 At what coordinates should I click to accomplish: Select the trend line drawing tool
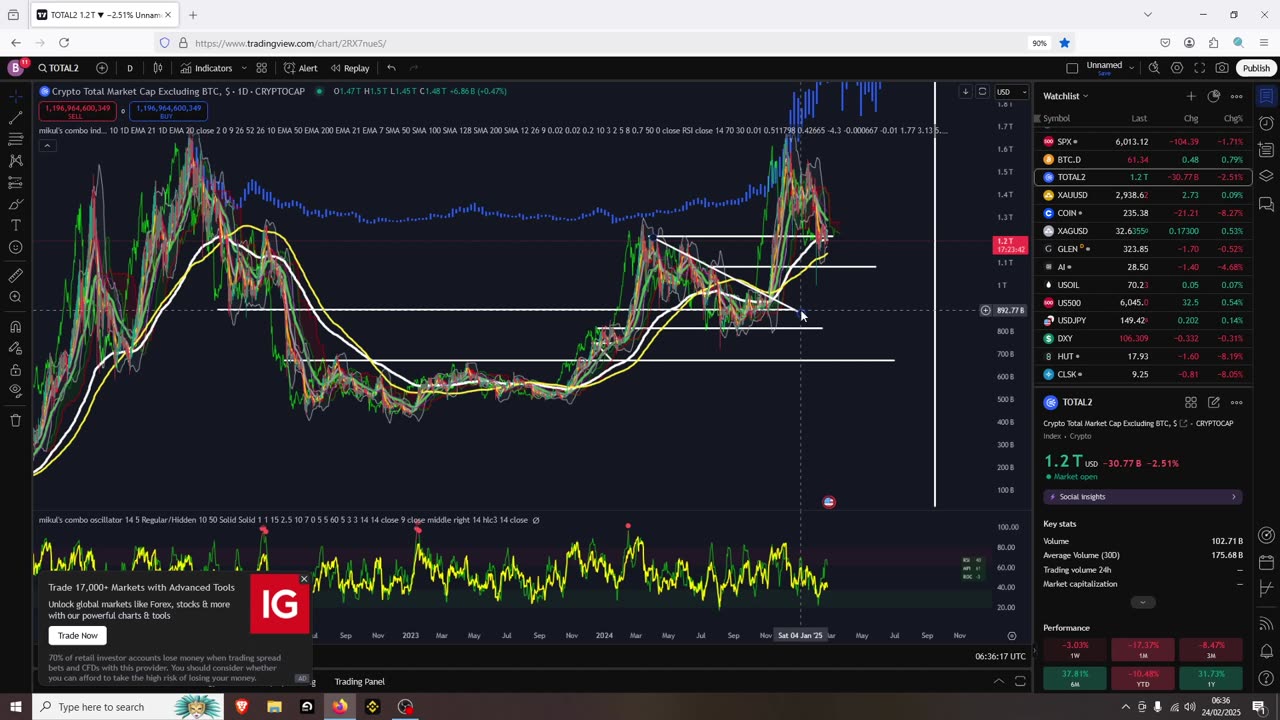(x=15, y=118)
